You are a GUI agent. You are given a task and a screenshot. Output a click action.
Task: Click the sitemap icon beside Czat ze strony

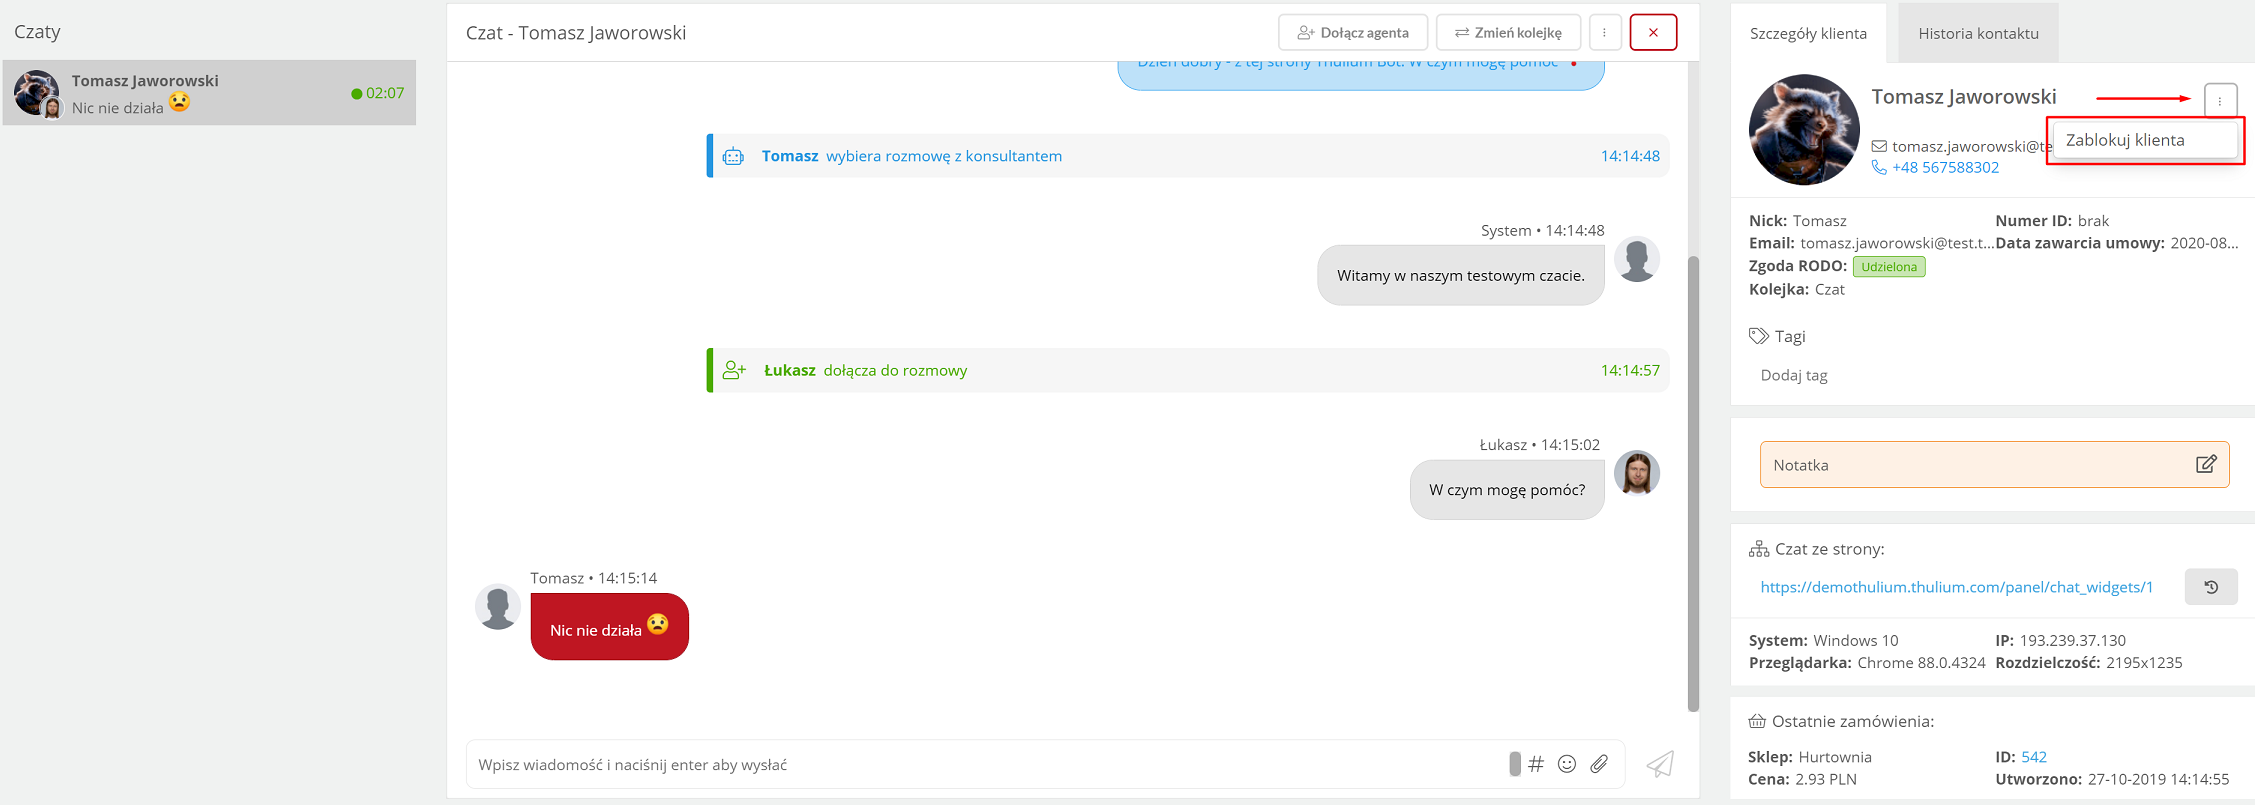1759,549
